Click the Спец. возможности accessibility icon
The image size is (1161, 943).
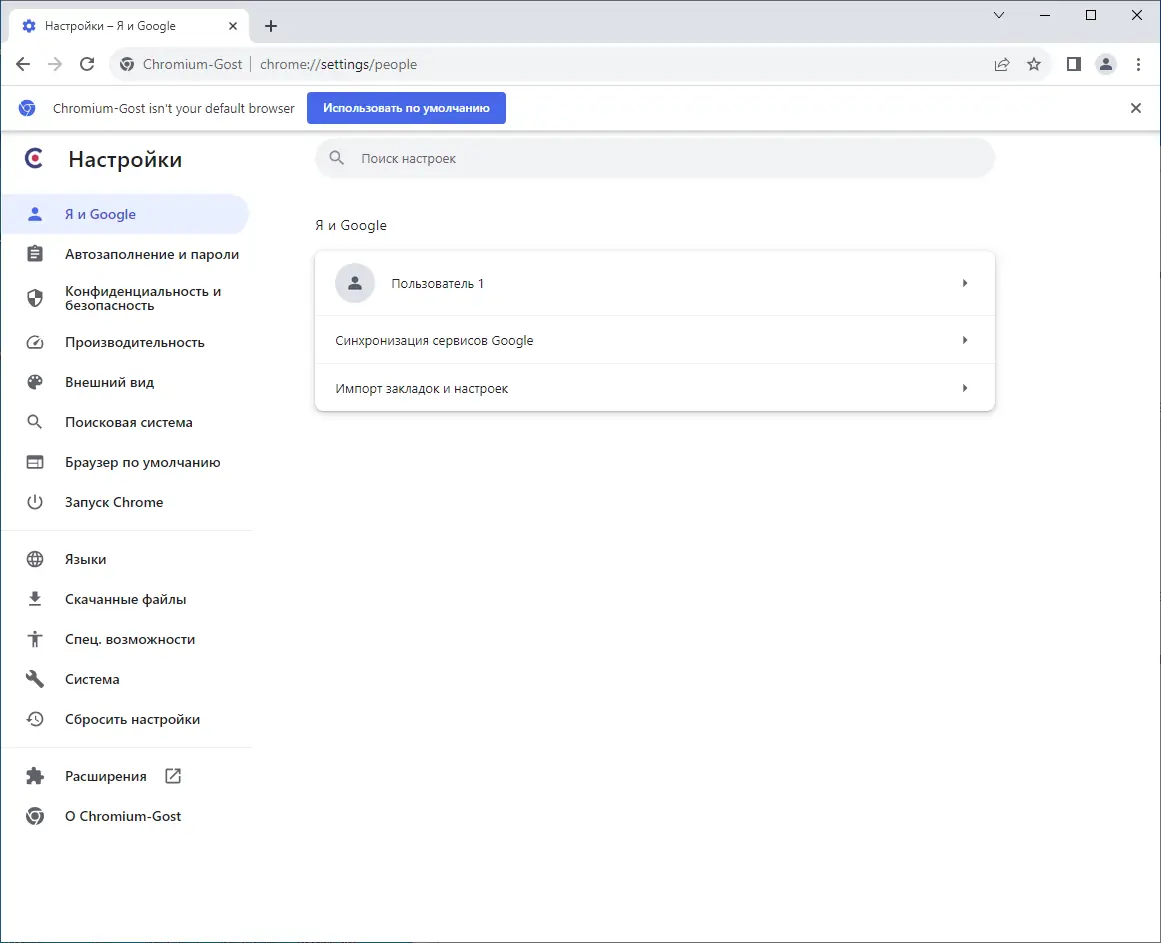[35, 639]
